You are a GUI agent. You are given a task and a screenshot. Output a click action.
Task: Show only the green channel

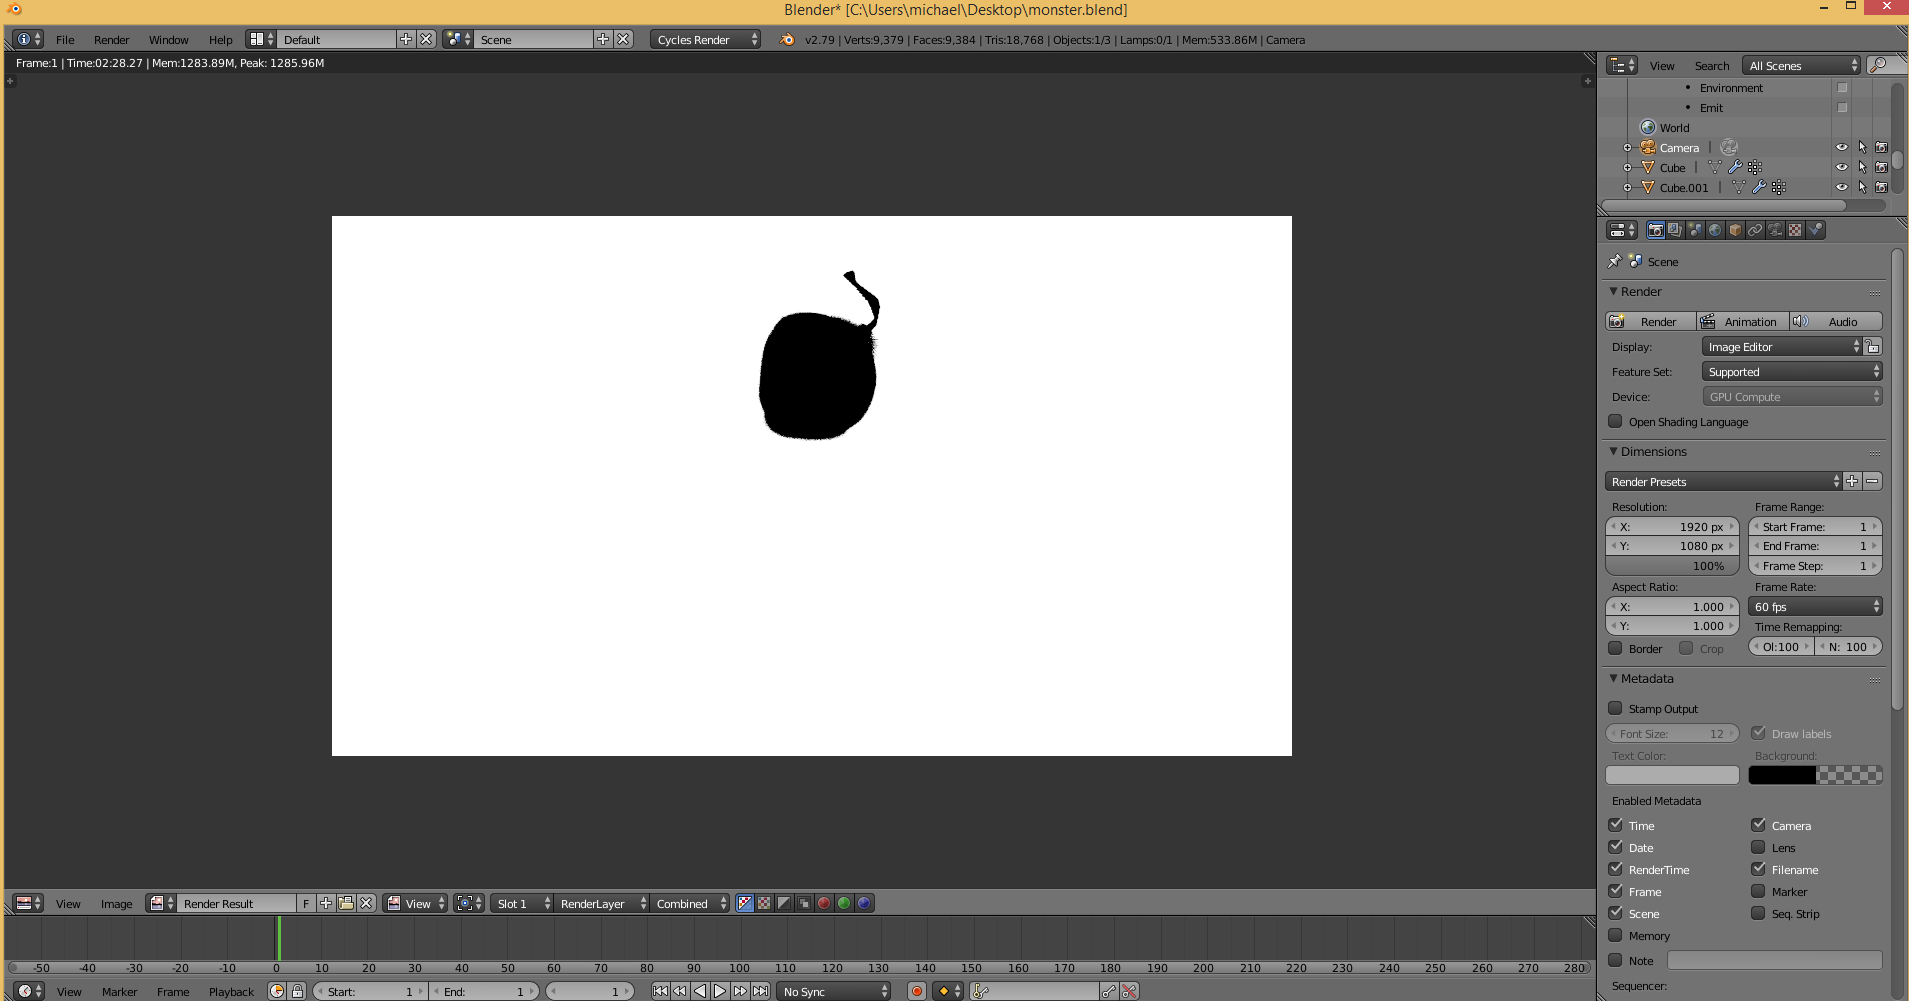[x=844, y=903]
